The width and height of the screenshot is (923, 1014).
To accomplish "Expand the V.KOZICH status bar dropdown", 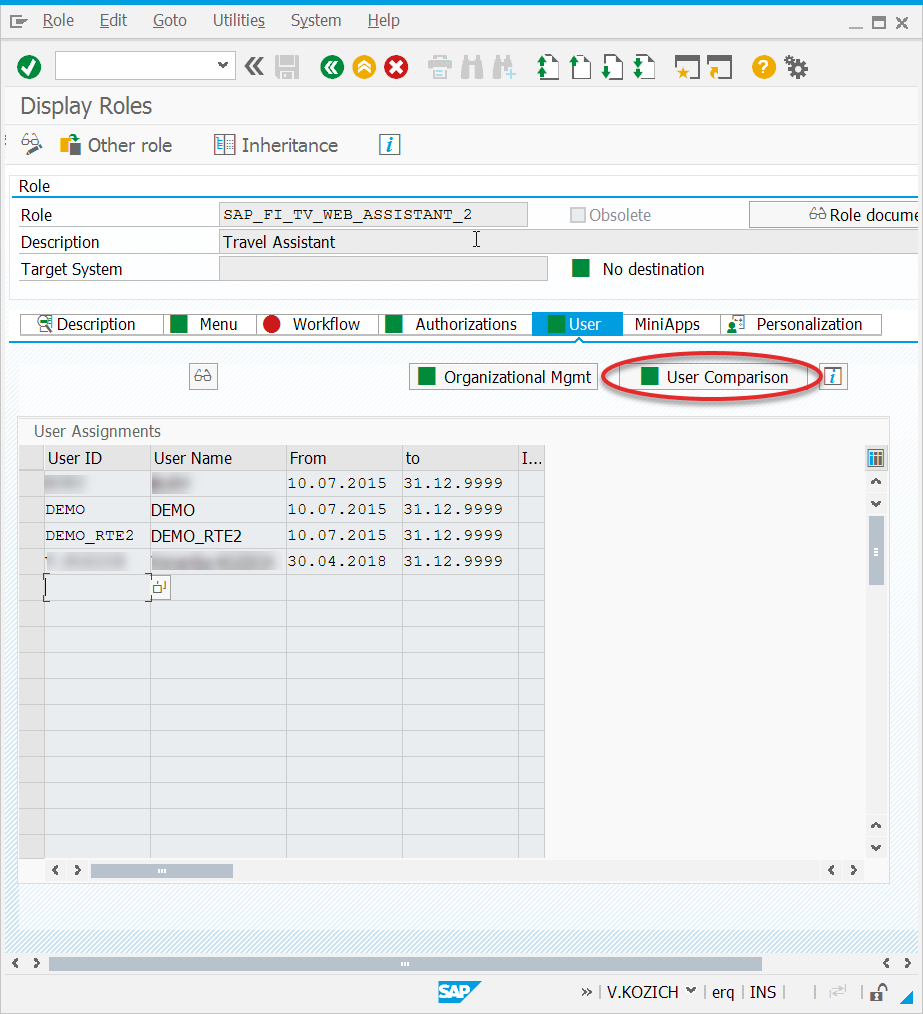I will point(691,991).
